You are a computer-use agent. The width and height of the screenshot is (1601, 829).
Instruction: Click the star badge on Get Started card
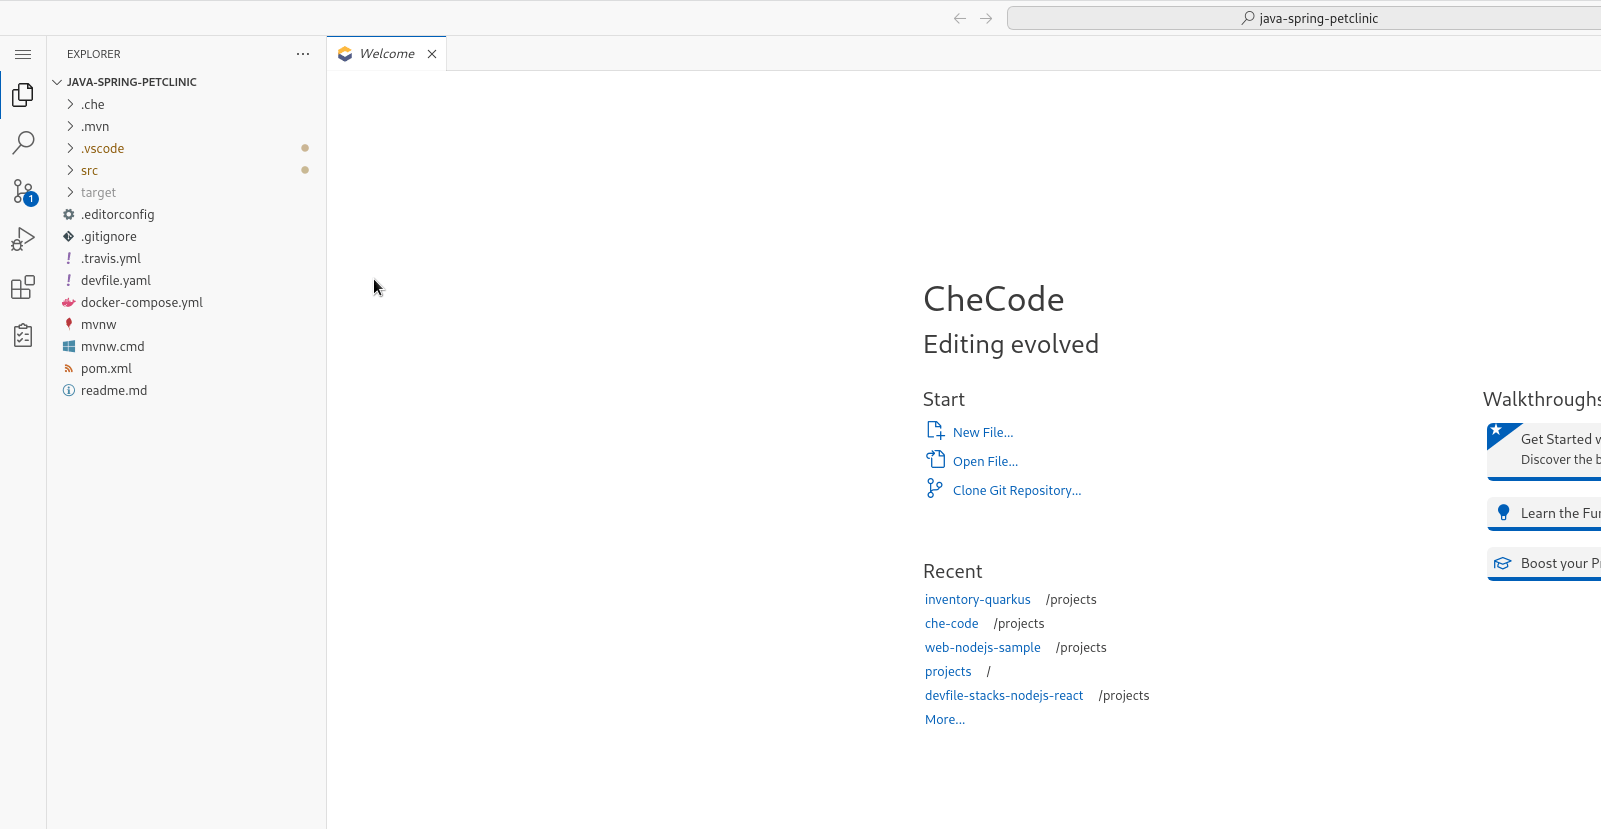pos(1496,430)
